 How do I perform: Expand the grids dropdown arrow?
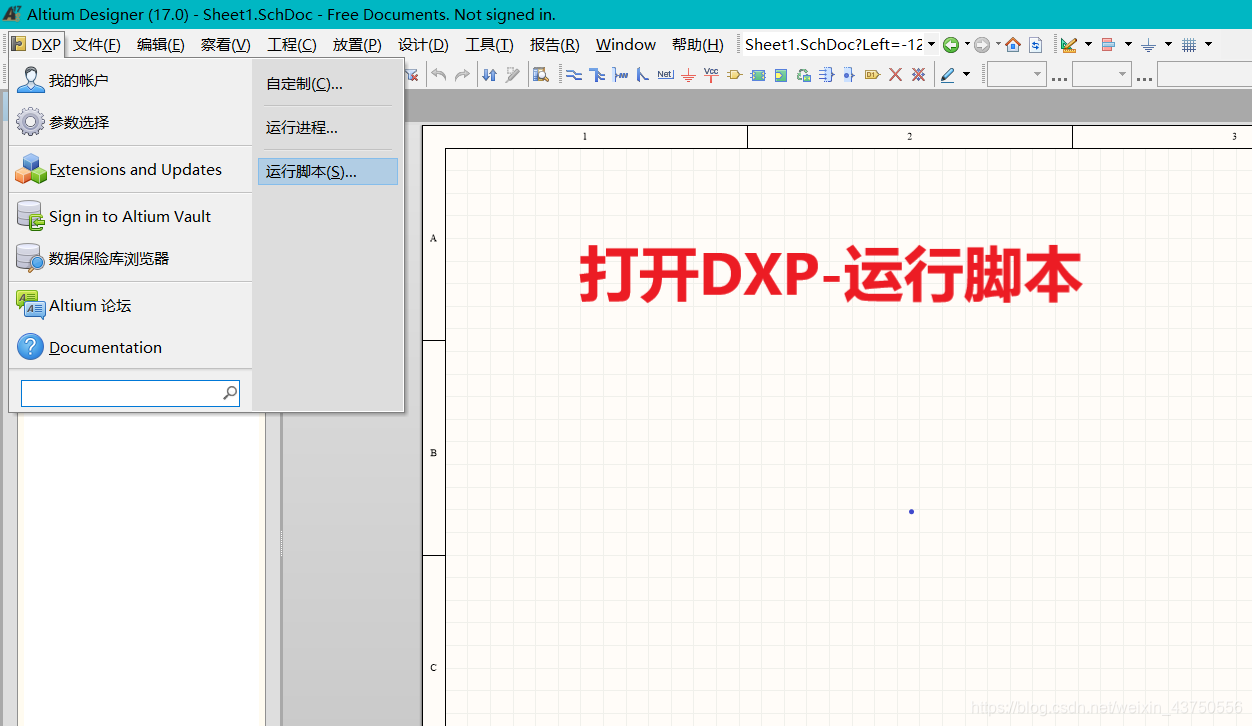point(1208,44)
